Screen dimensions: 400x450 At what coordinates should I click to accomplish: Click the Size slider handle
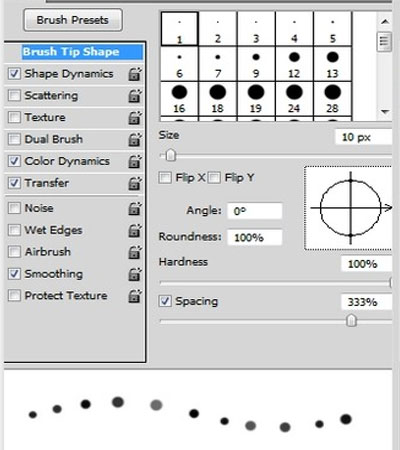click(171, 155)
